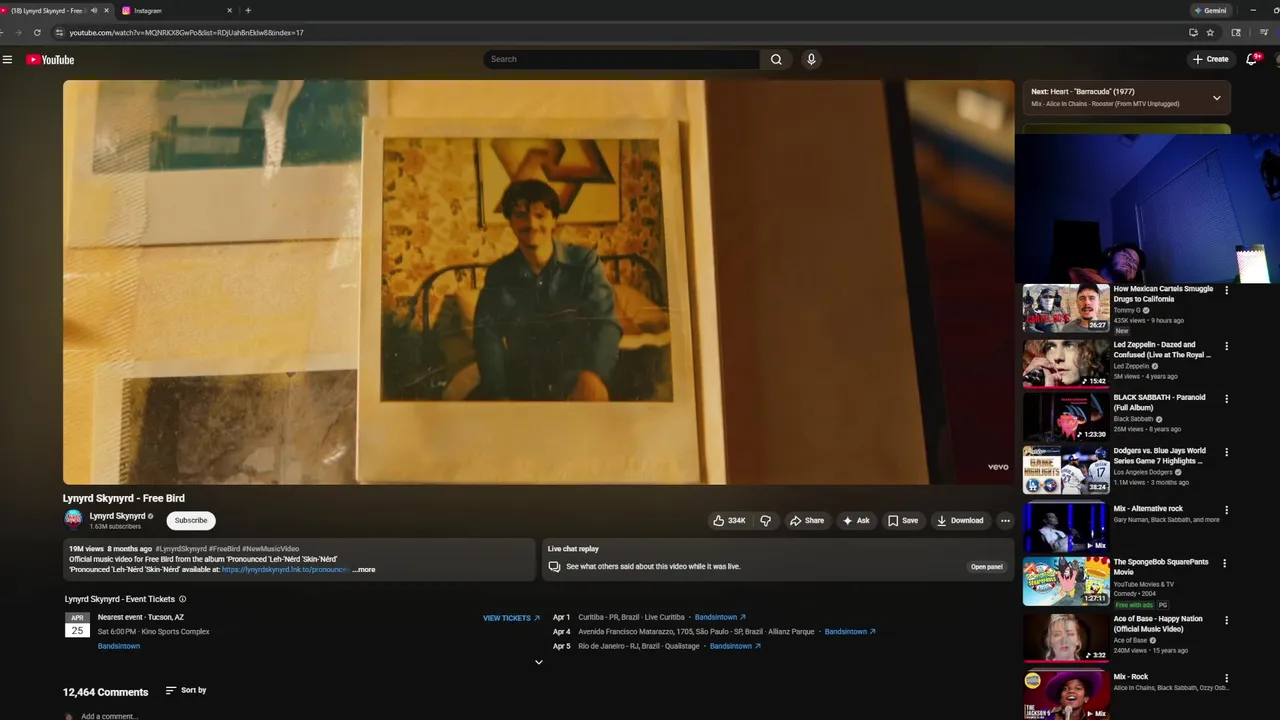
Task: Open options menu for Black Sabbath Paranoid video
Action: [1226, 399]
